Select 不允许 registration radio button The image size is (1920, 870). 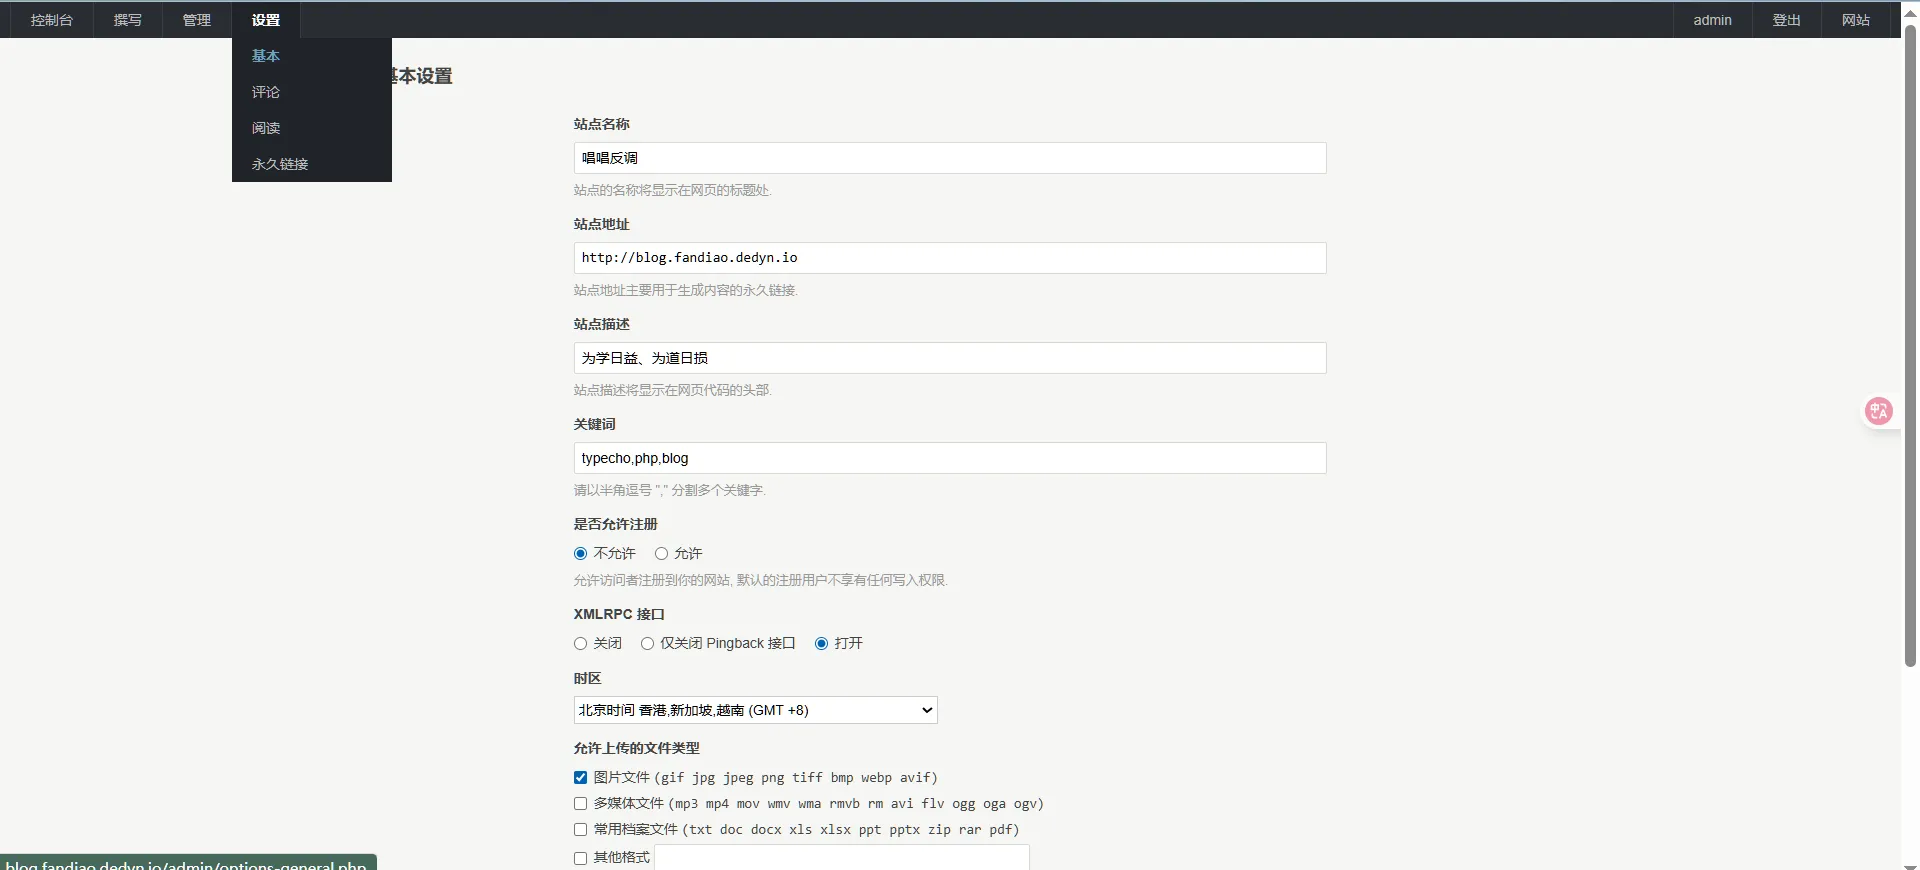point(581,554)
